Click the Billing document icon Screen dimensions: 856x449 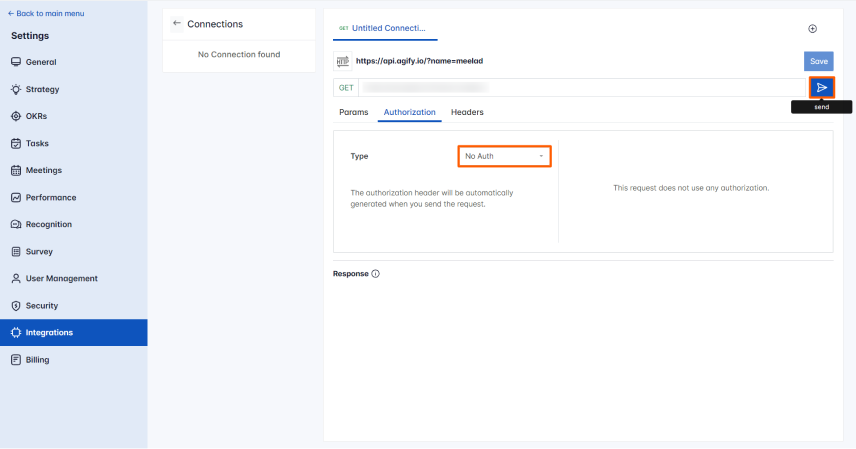pyautogui.click(x=16, y=359)
